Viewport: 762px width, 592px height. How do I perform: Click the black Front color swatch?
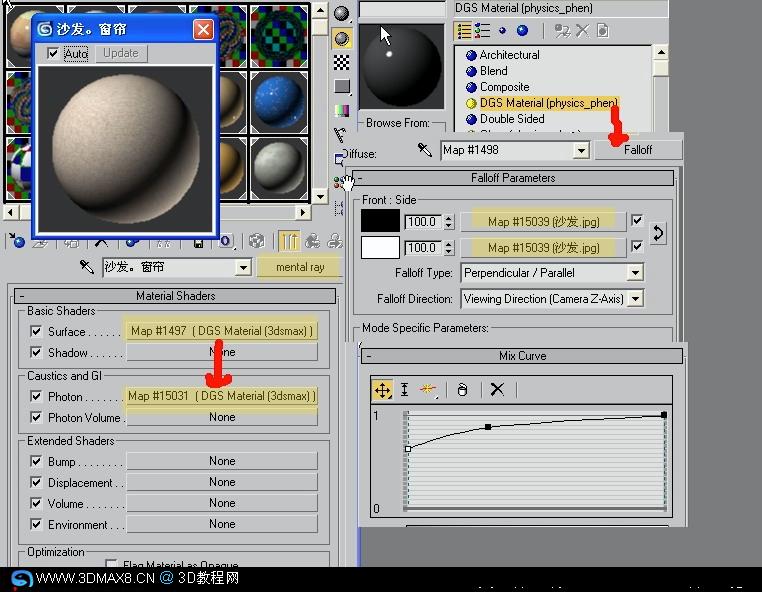point(380,221)
